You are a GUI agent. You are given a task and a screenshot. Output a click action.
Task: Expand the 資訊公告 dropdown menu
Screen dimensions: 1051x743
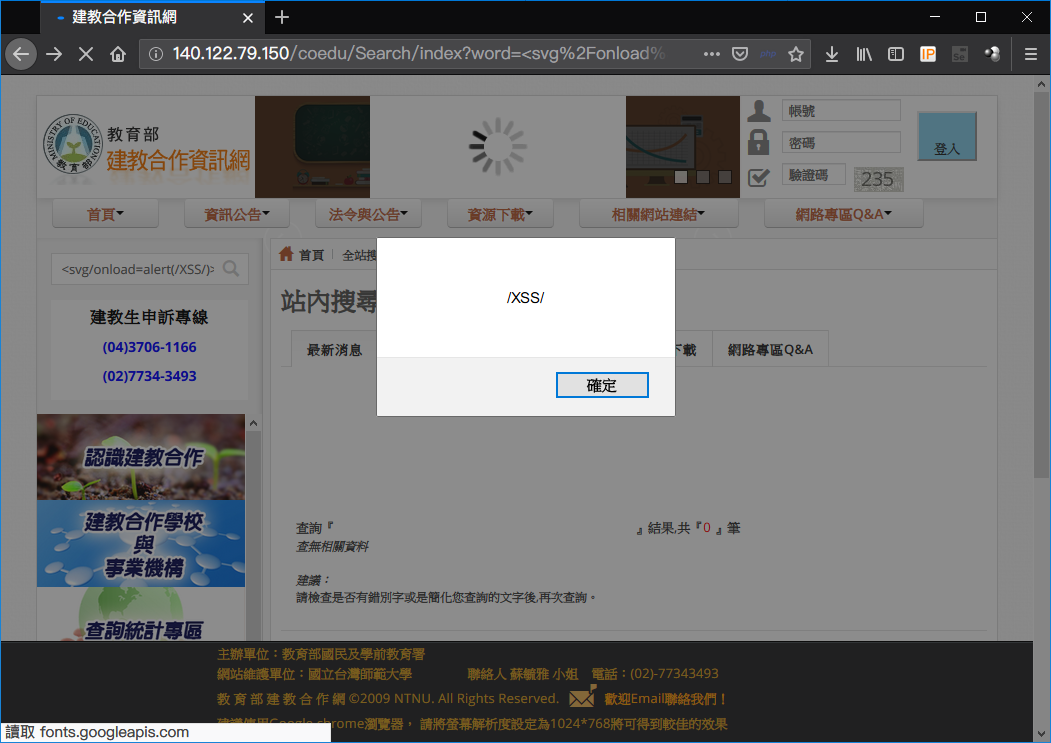pos(237,214)
